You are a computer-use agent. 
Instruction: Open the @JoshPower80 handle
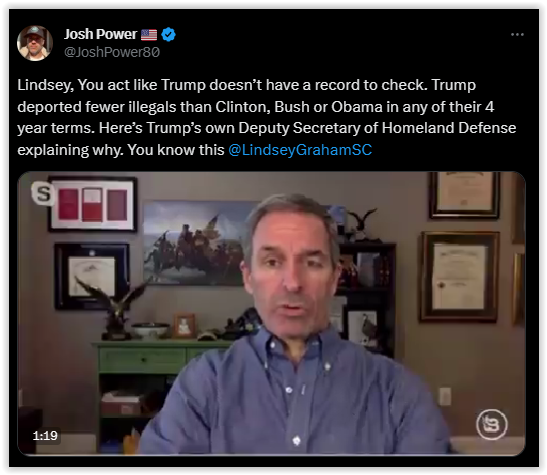click(112, 52)
